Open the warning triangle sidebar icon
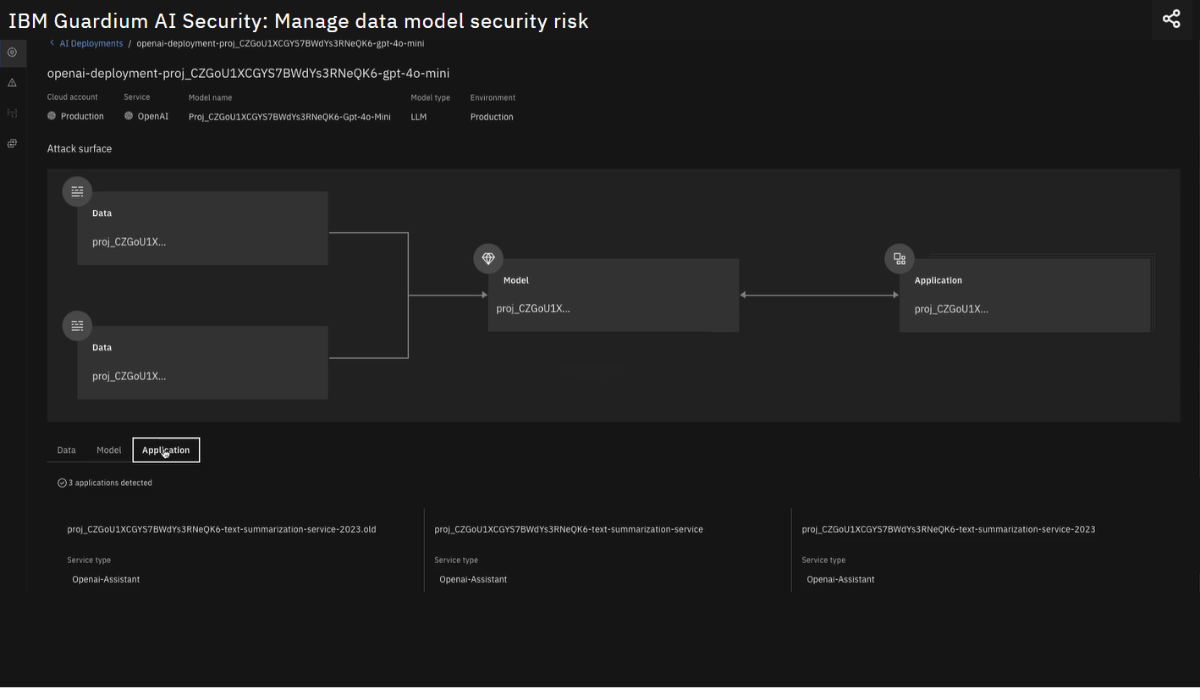Image resolution: width=1200 pixels, height=700 pixels. point(12,83)
